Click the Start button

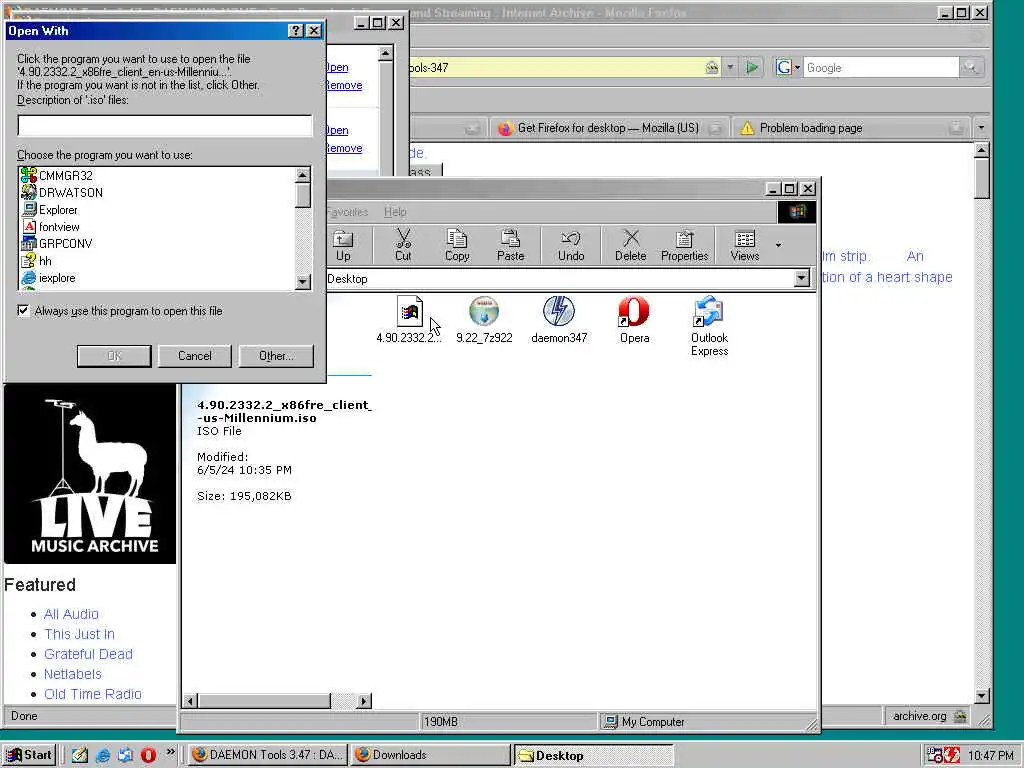(x=29, y=755)
